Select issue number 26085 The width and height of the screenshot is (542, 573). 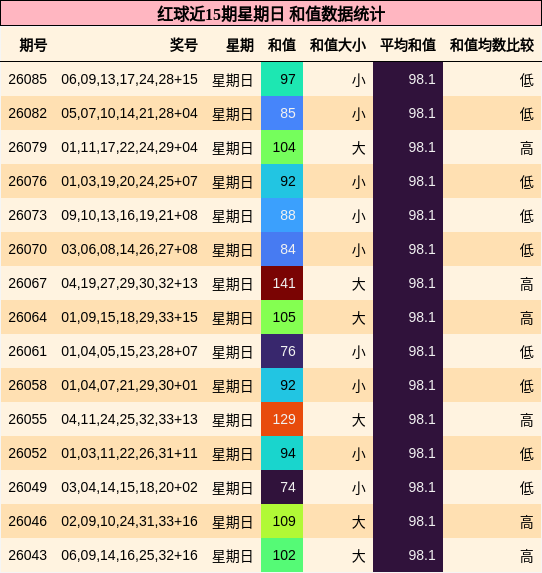pos(27,79)
